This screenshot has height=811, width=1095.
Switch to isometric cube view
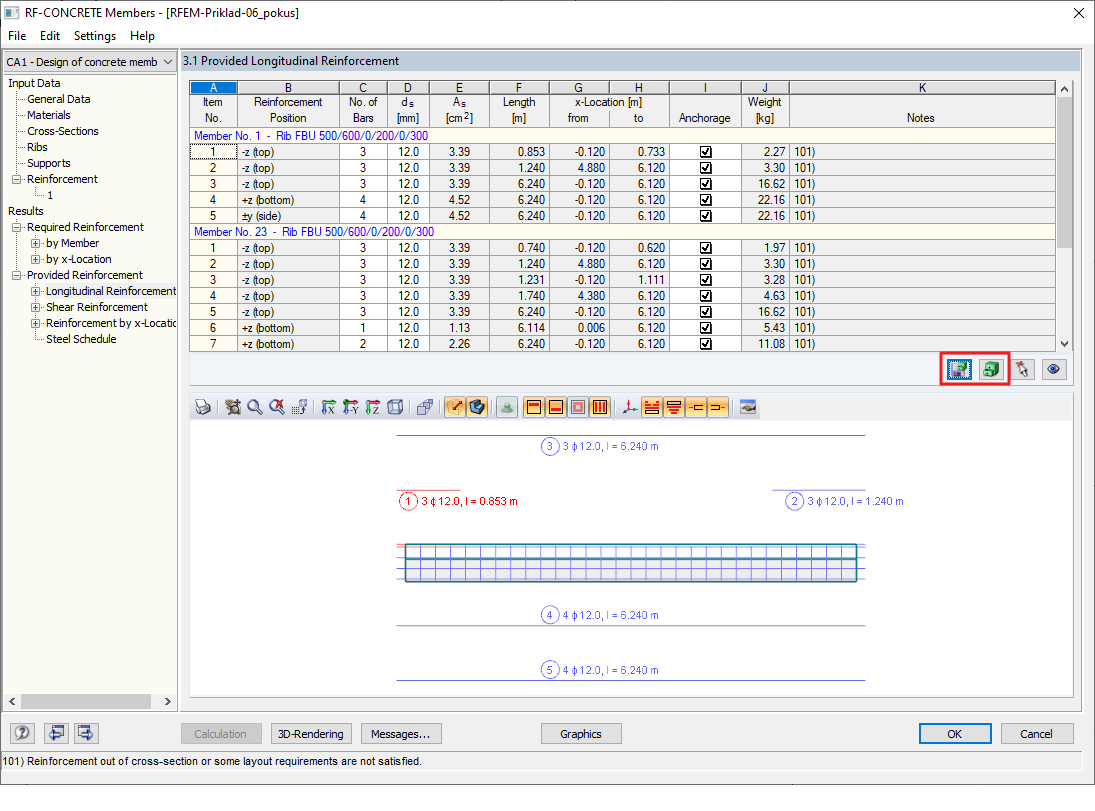click(395, 407)
